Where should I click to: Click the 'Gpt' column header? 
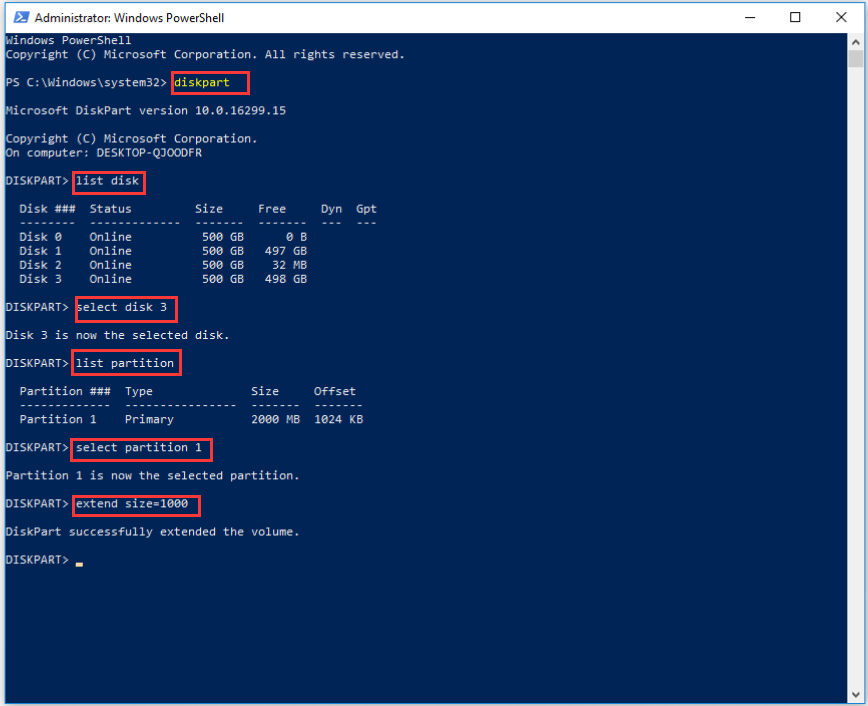pyautogui.click(x=366, y=209)
